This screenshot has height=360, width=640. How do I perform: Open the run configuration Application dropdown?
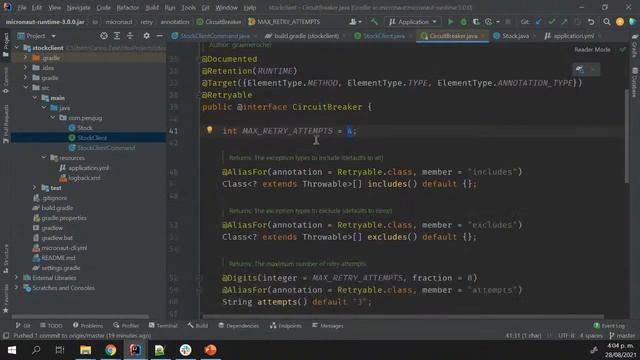pos(412,22)
